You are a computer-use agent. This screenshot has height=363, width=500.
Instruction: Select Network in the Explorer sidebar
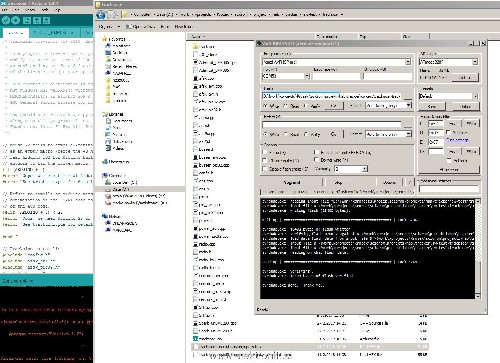(112, 216)
